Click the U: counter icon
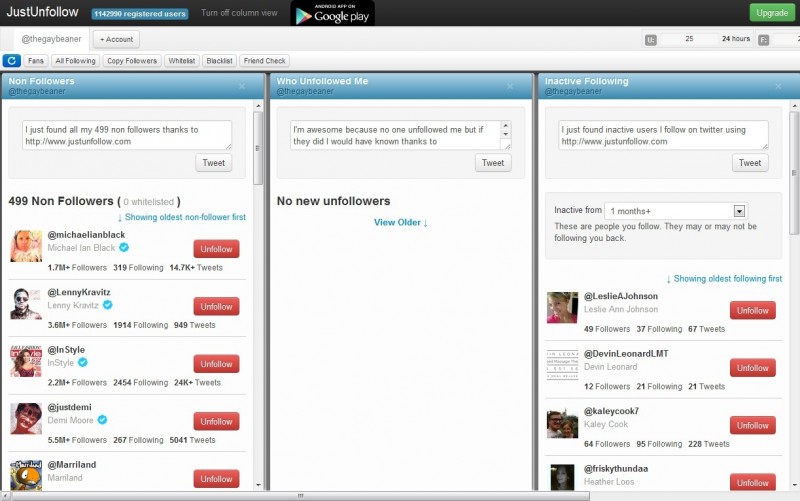Image resolution: width=800 pixels, height=501 pixels. [651, 39]
